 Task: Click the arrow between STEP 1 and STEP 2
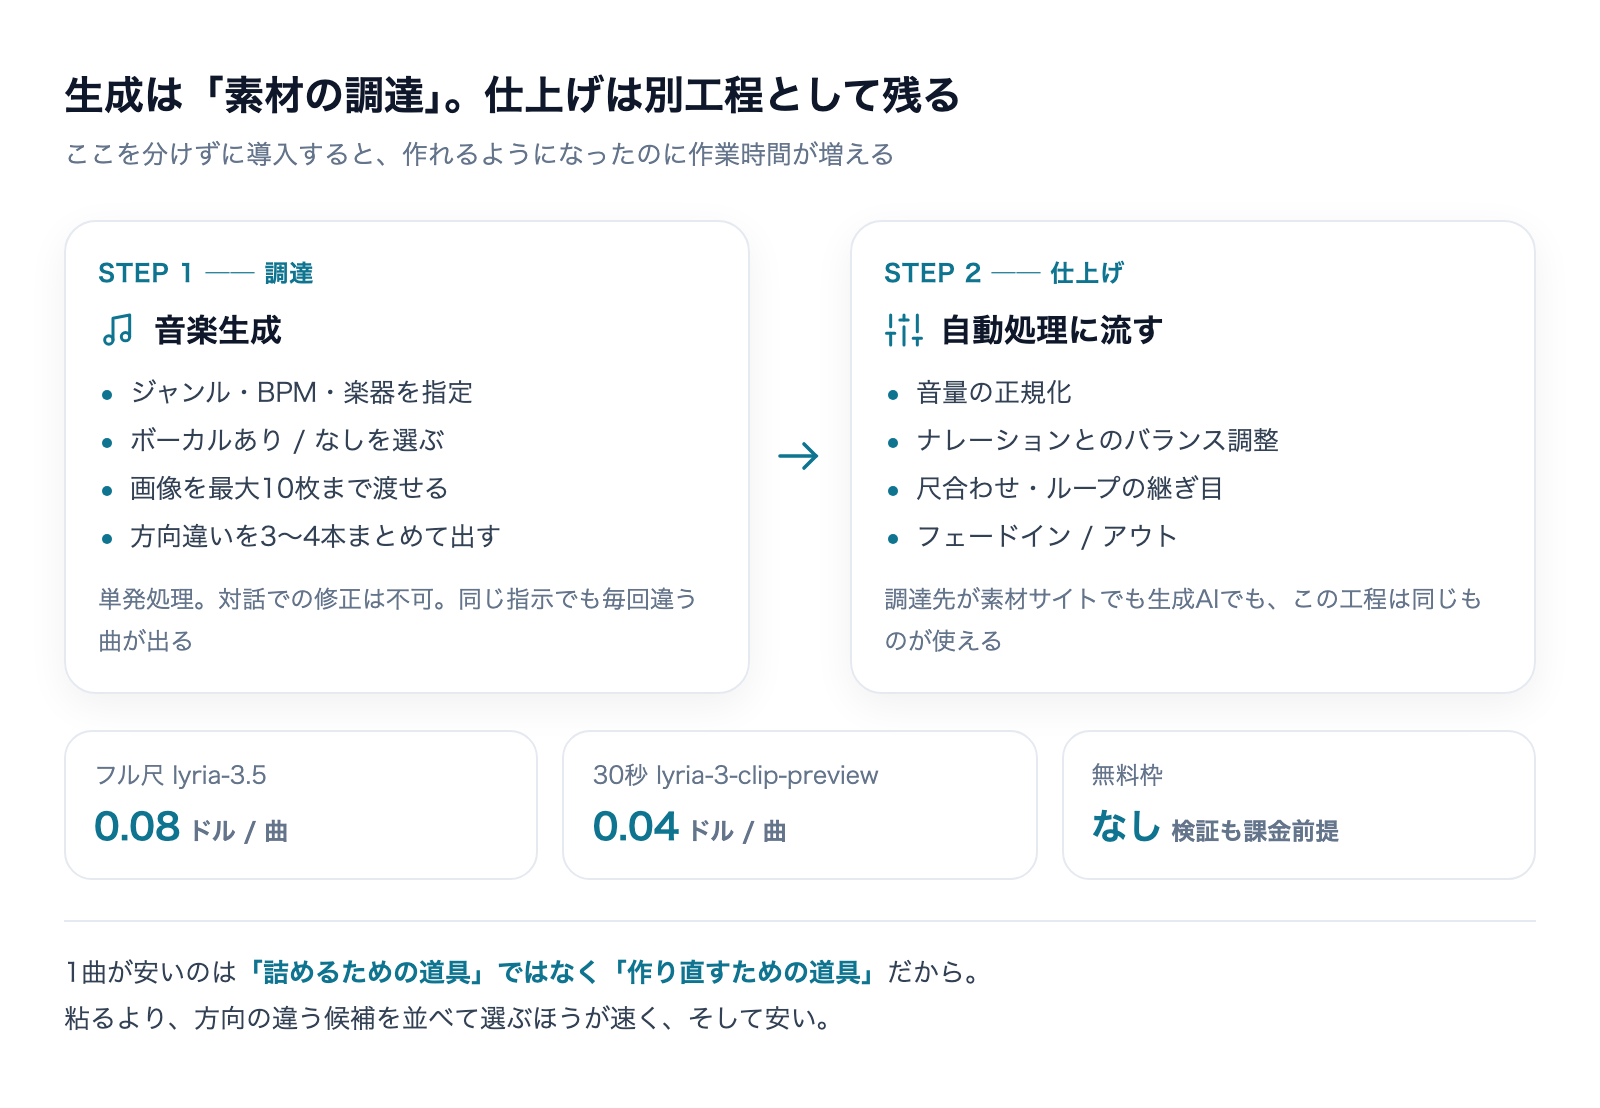click(x=798, y=457)
